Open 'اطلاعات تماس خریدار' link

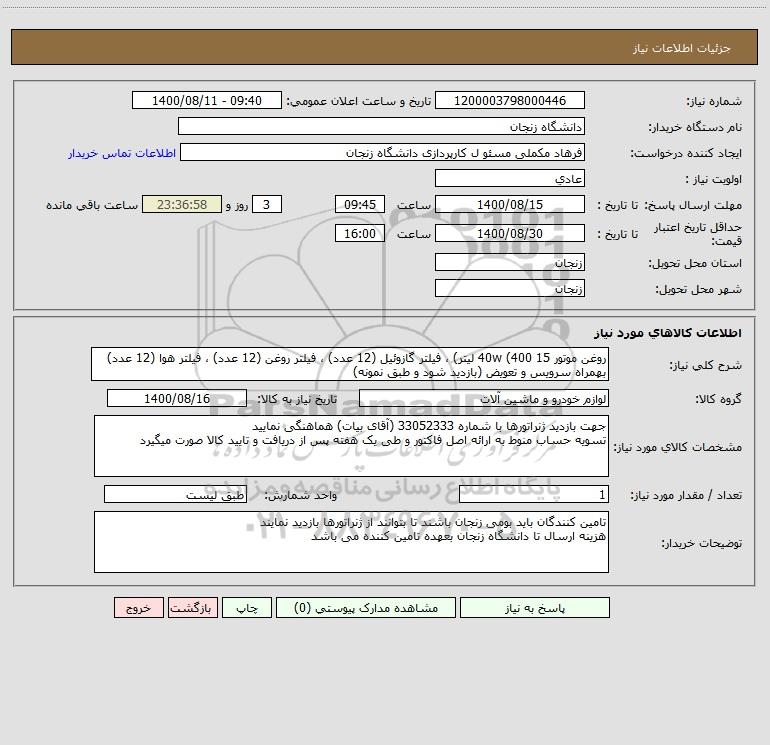[122, 153]
